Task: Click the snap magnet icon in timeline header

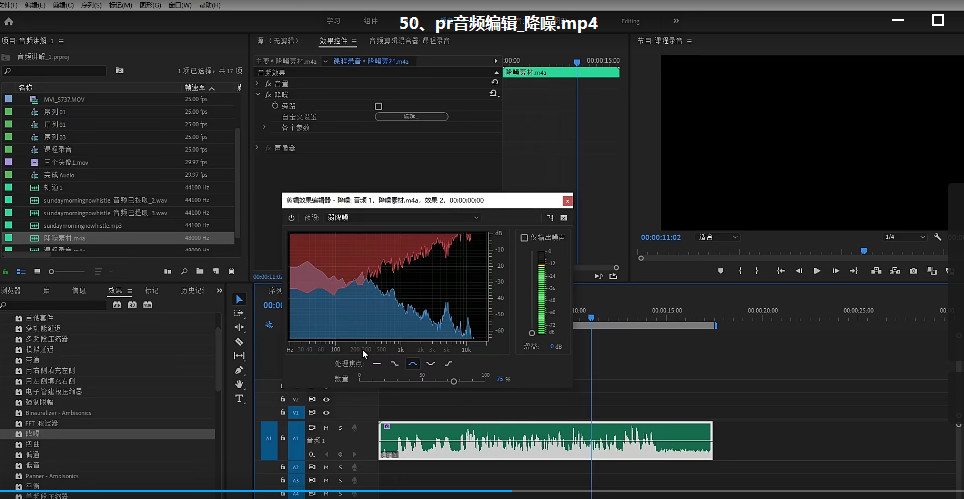Action: click(269, 324)
